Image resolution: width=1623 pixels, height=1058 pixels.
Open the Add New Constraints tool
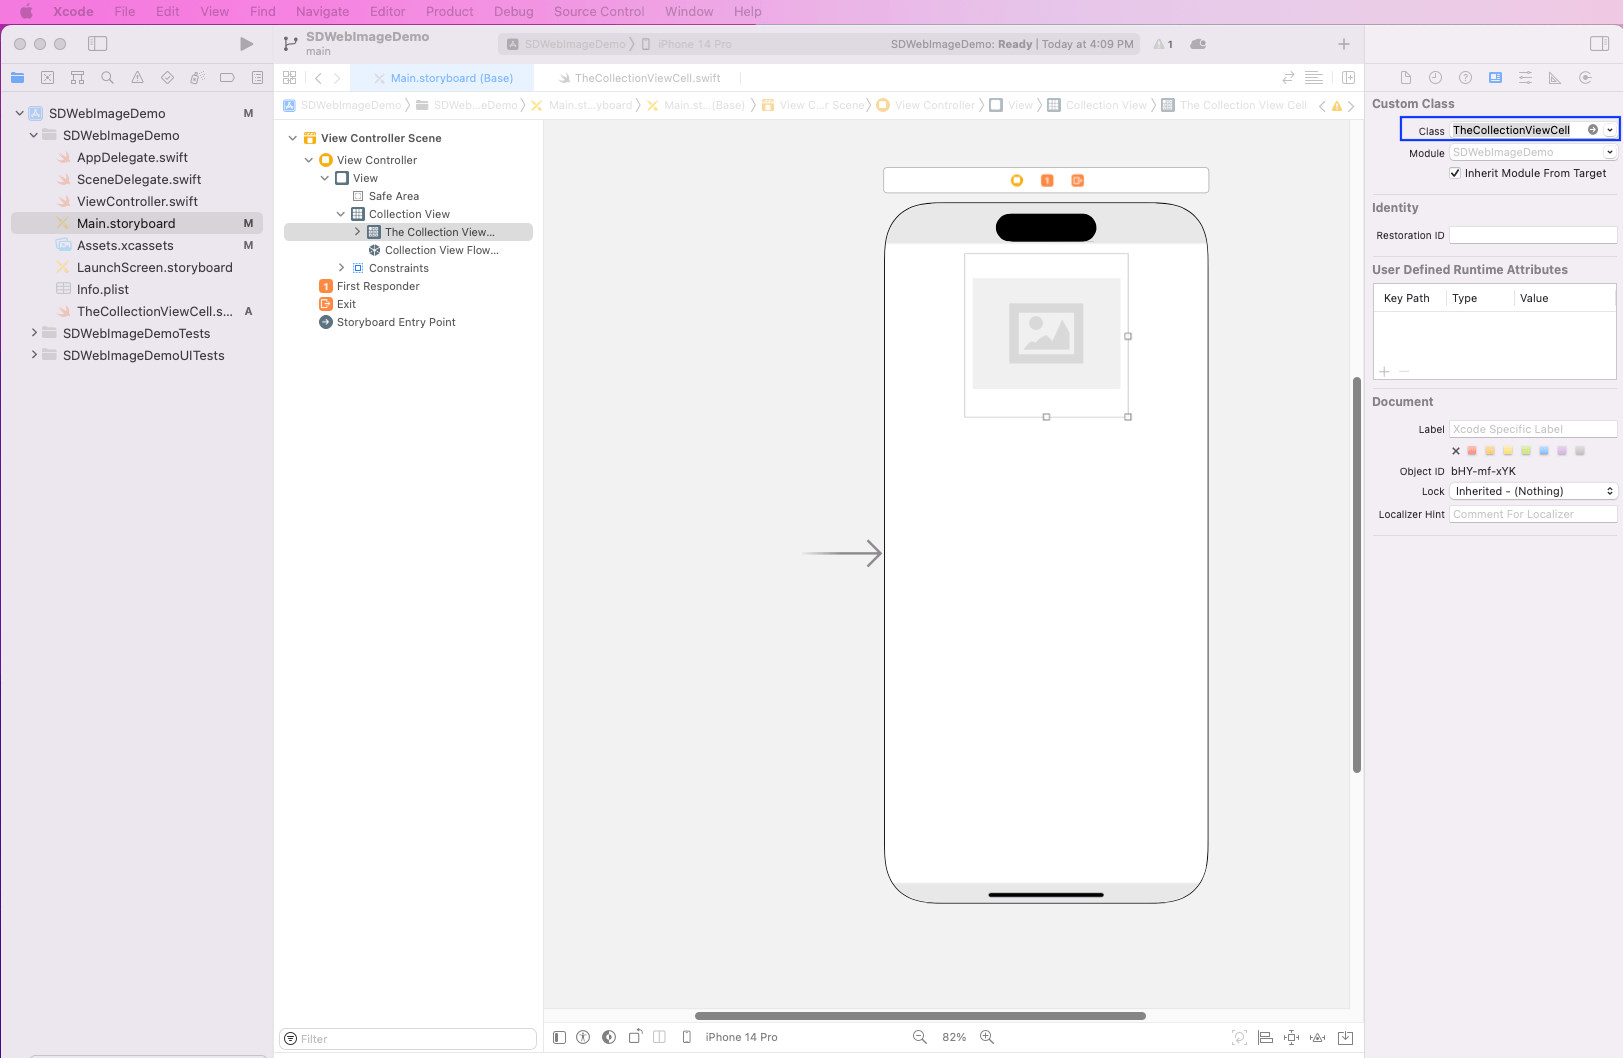coord(1291,1037)
